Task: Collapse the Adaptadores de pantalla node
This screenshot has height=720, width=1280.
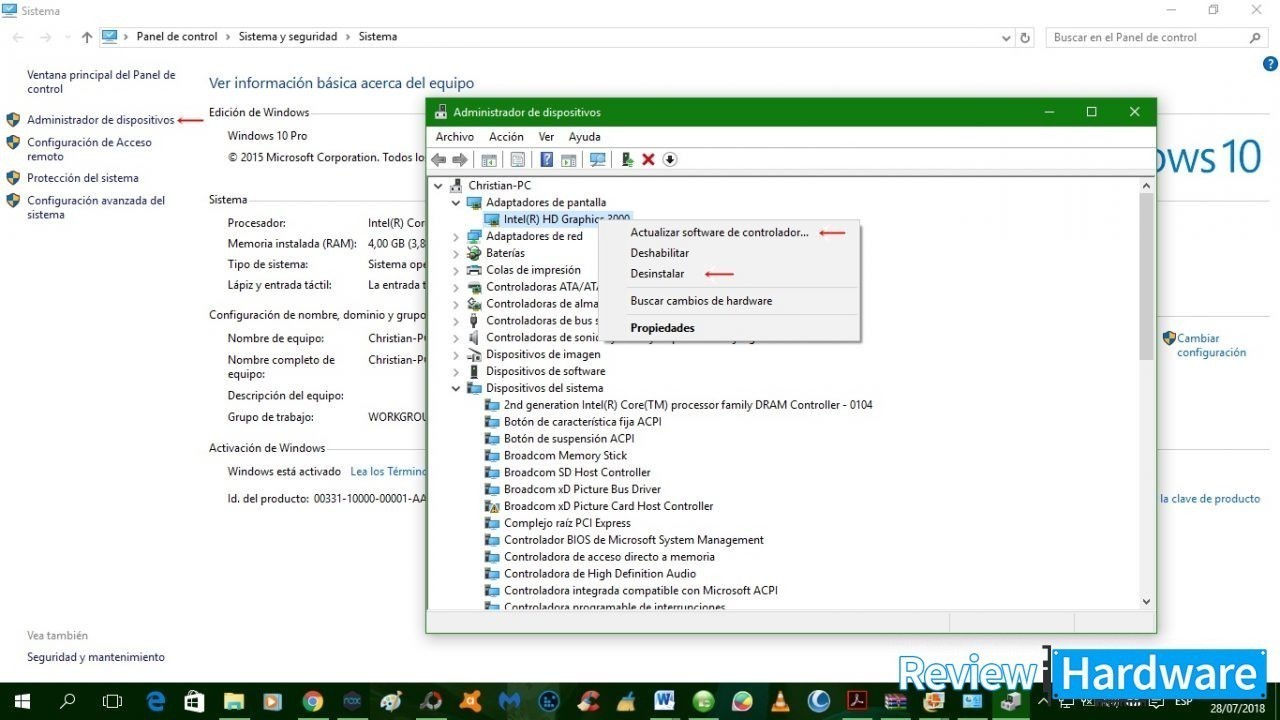Action: (x=456, y=202)
